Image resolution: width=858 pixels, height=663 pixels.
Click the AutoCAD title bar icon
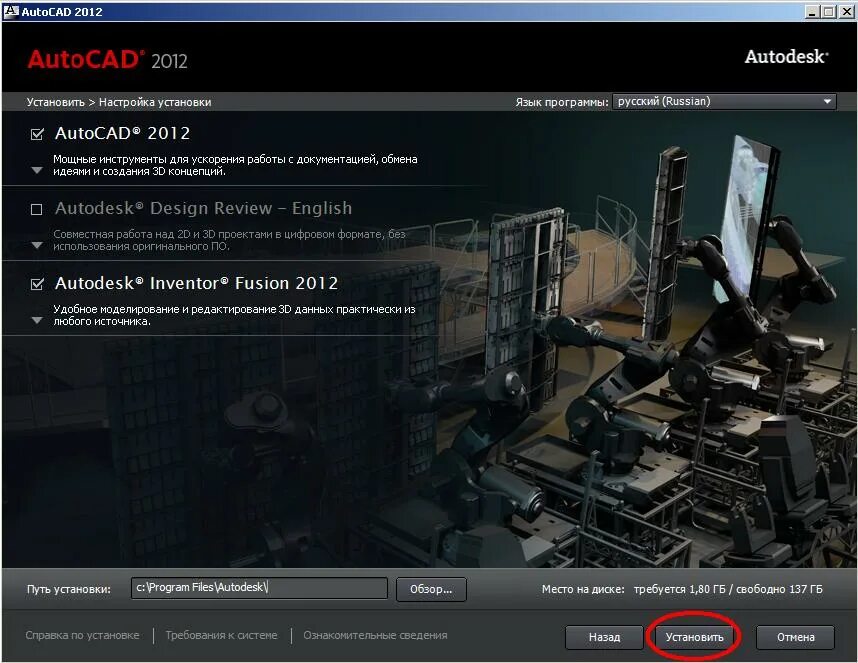pyautogui.click(x=10, y=11)
